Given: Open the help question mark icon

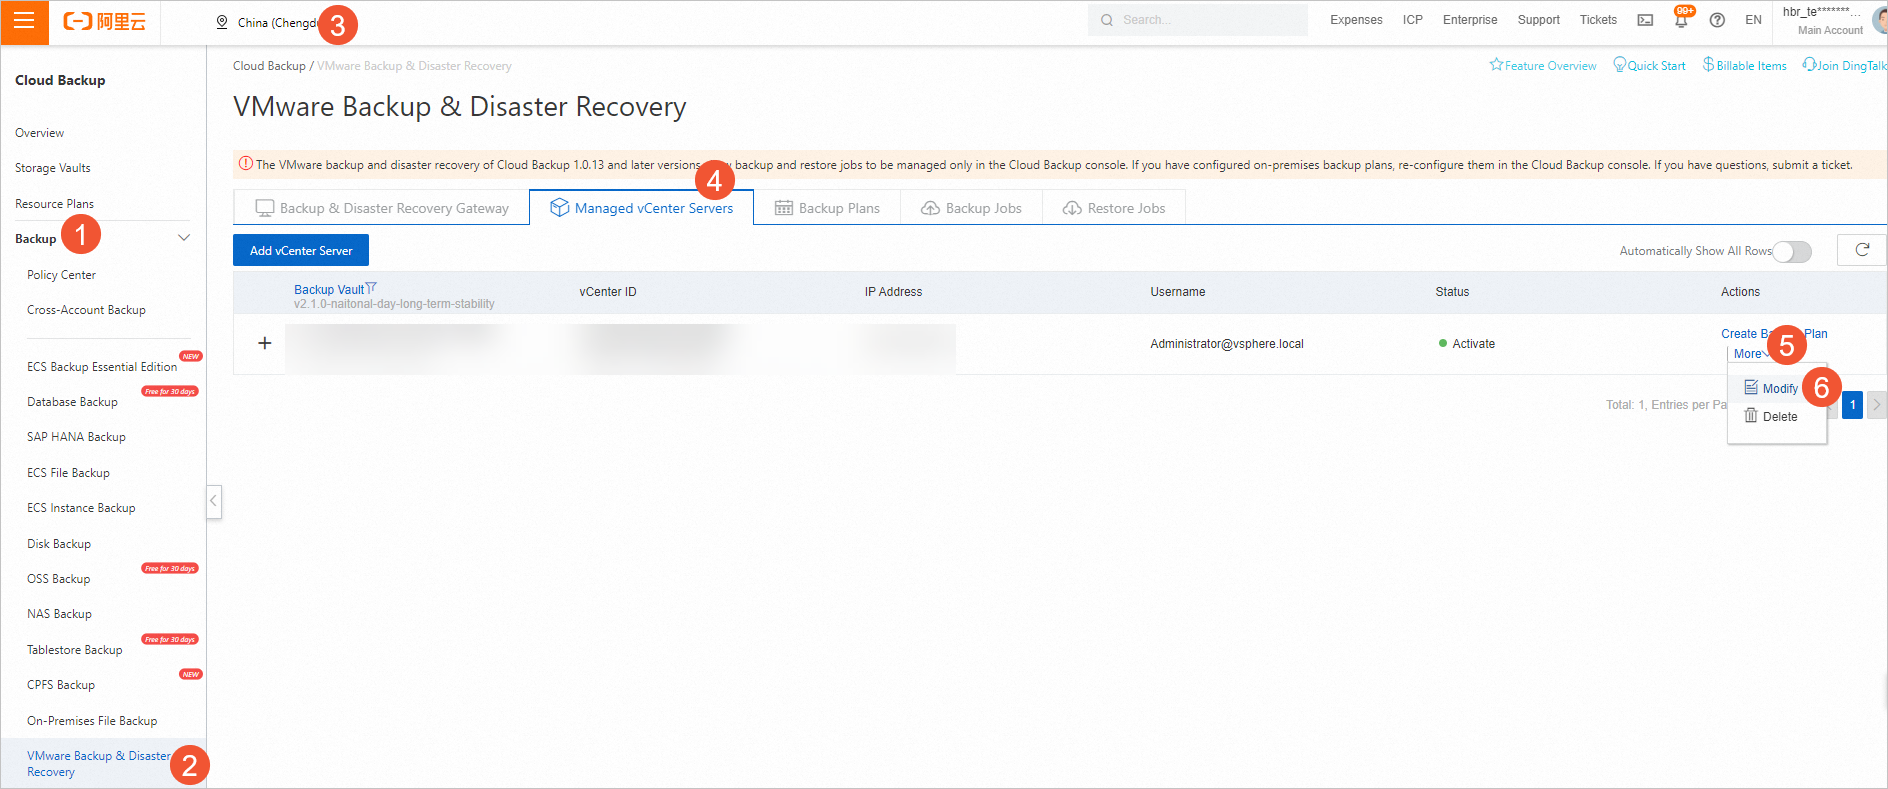Looking at the screenshot, I should pyautogui.click(x=1717, y=20).
